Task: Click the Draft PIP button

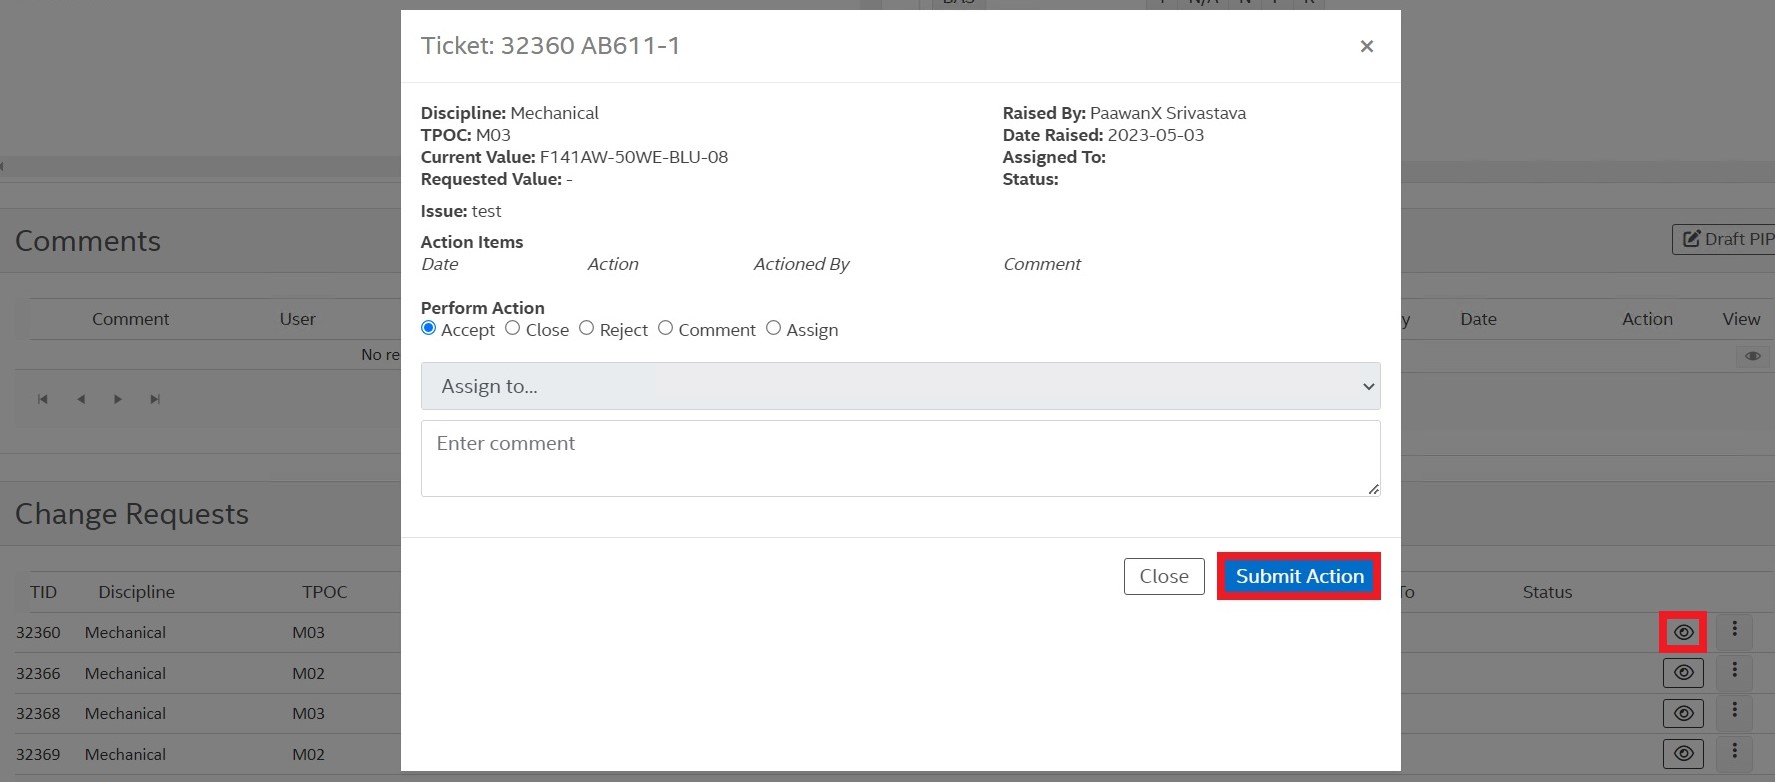Action: click(x=1725, y=239)
